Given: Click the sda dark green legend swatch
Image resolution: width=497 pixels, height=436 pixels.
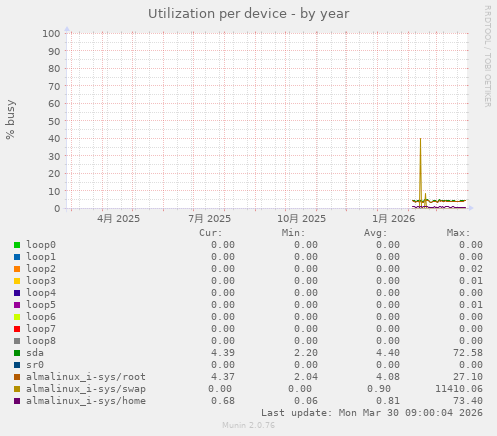Looking at the screenshot, I should [x=17, y=353].
